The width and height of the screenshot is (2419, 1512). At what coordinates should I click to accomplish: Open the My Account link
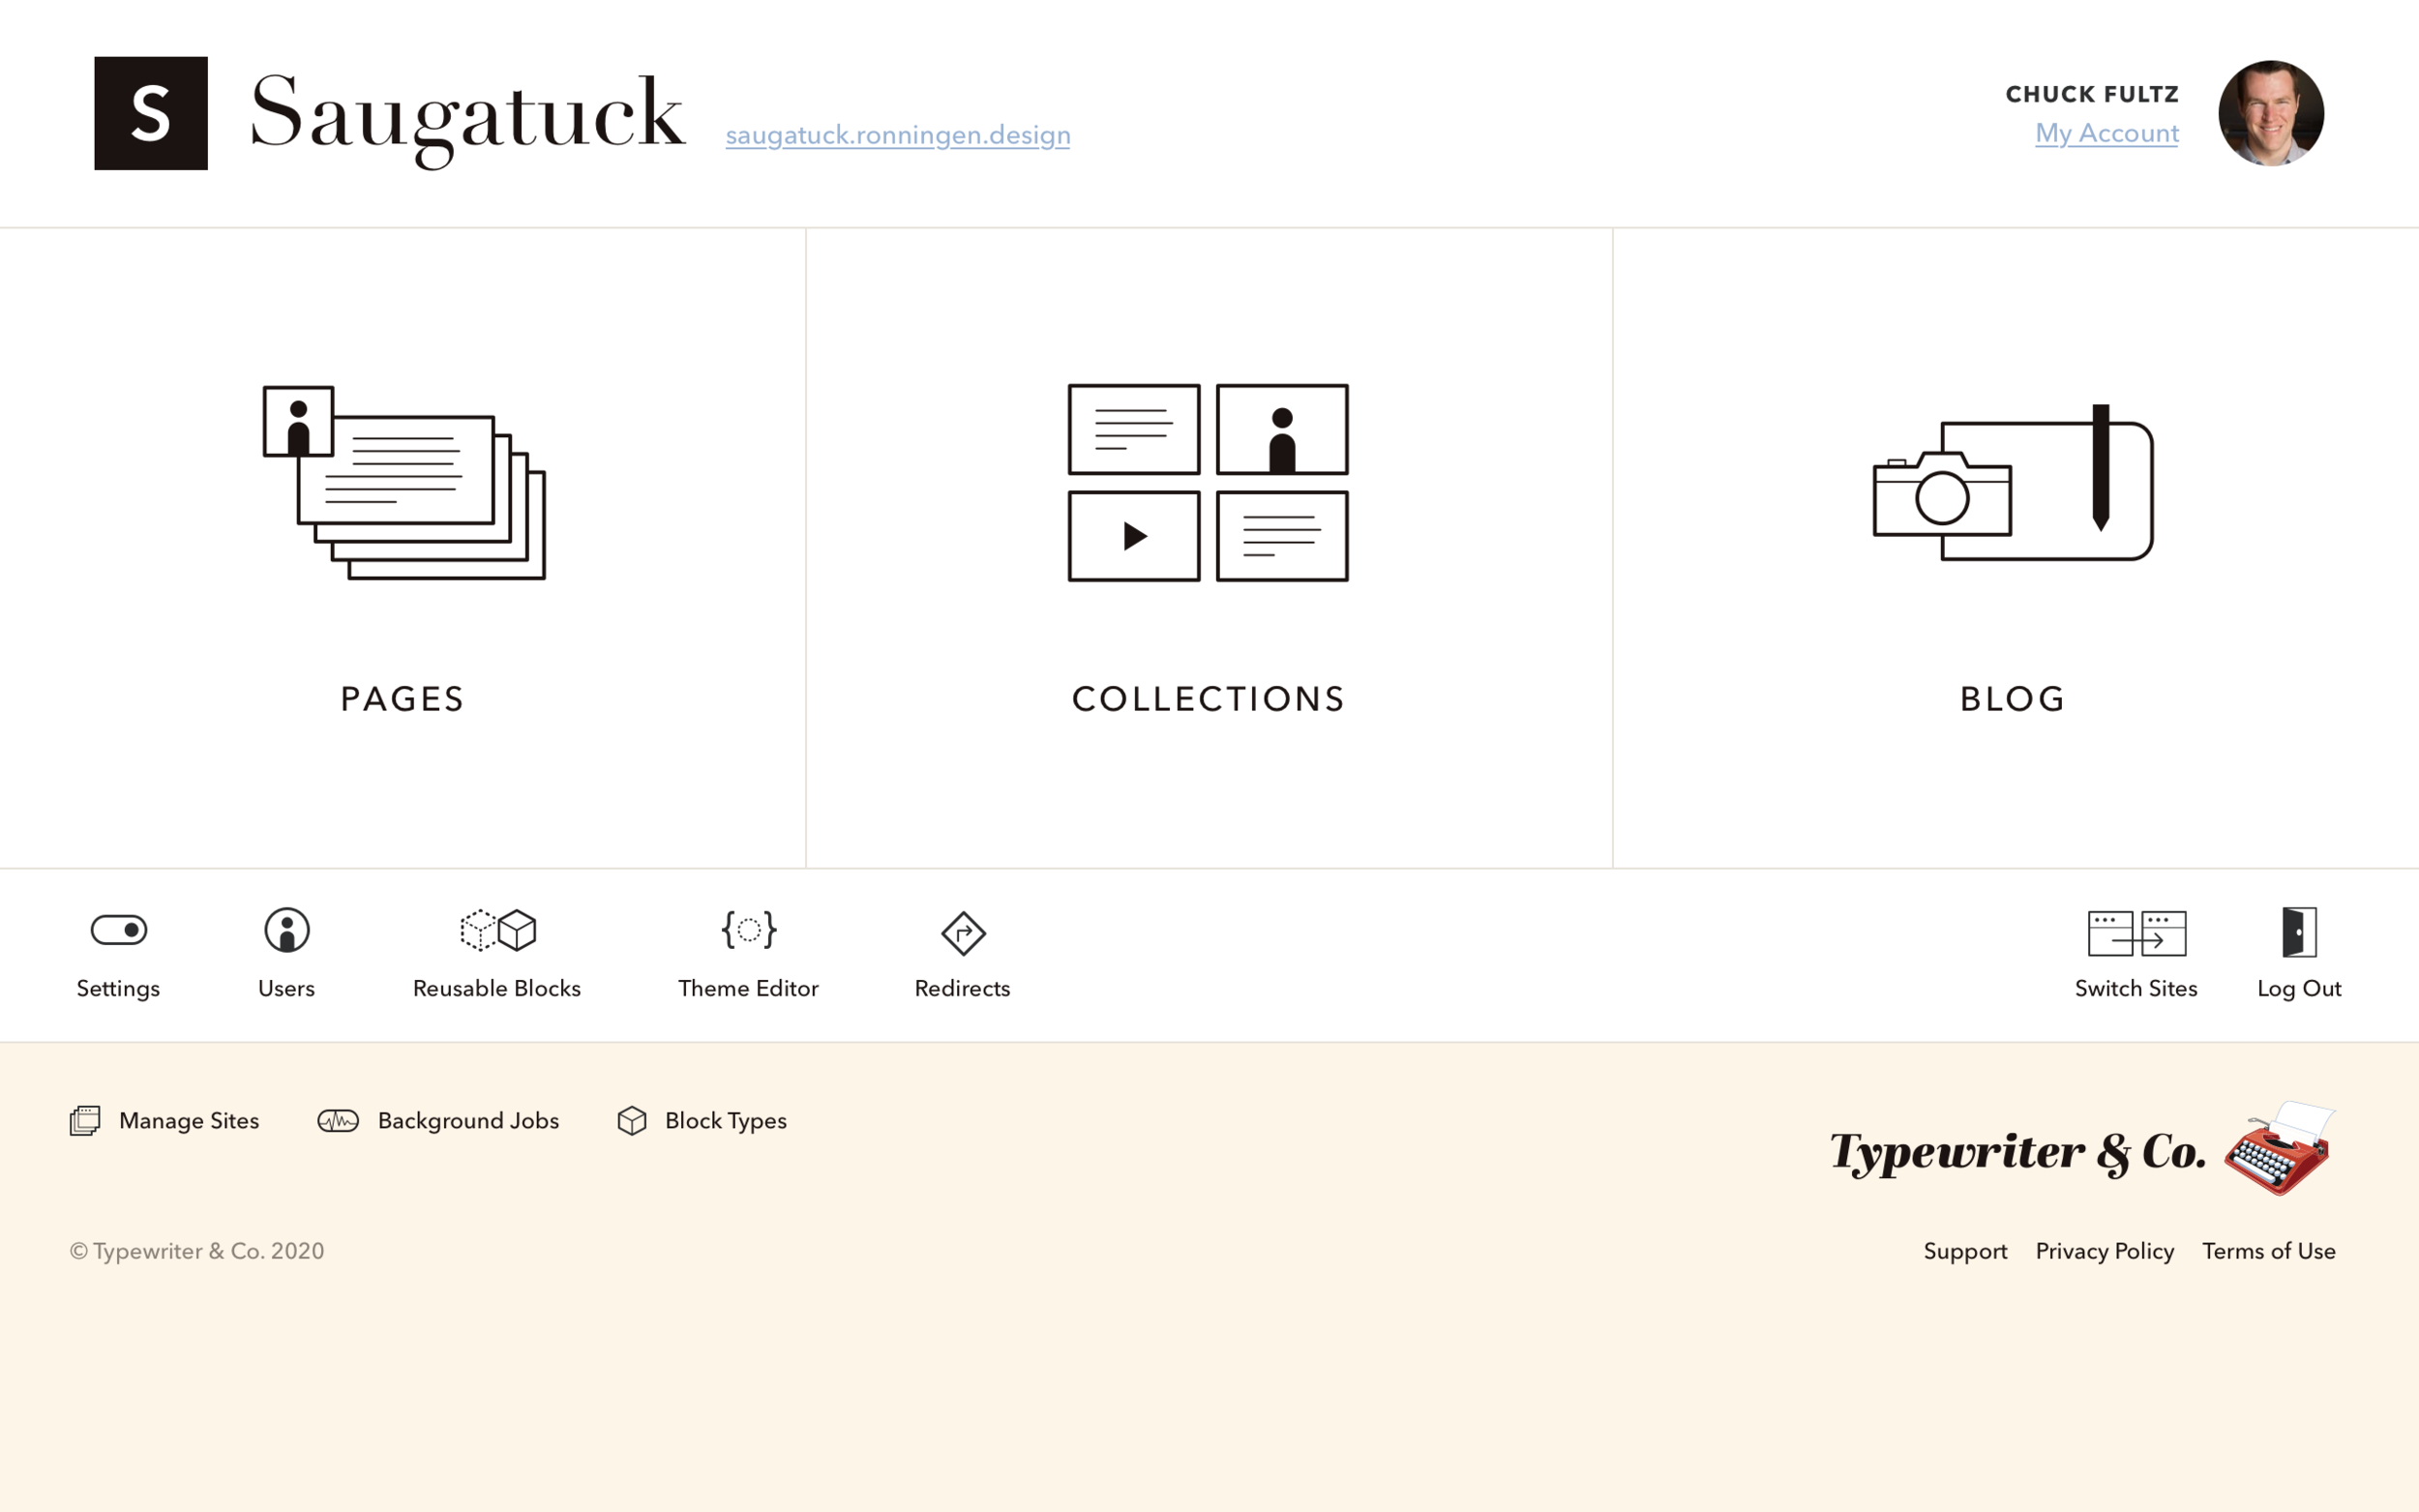pos(2106,133)
